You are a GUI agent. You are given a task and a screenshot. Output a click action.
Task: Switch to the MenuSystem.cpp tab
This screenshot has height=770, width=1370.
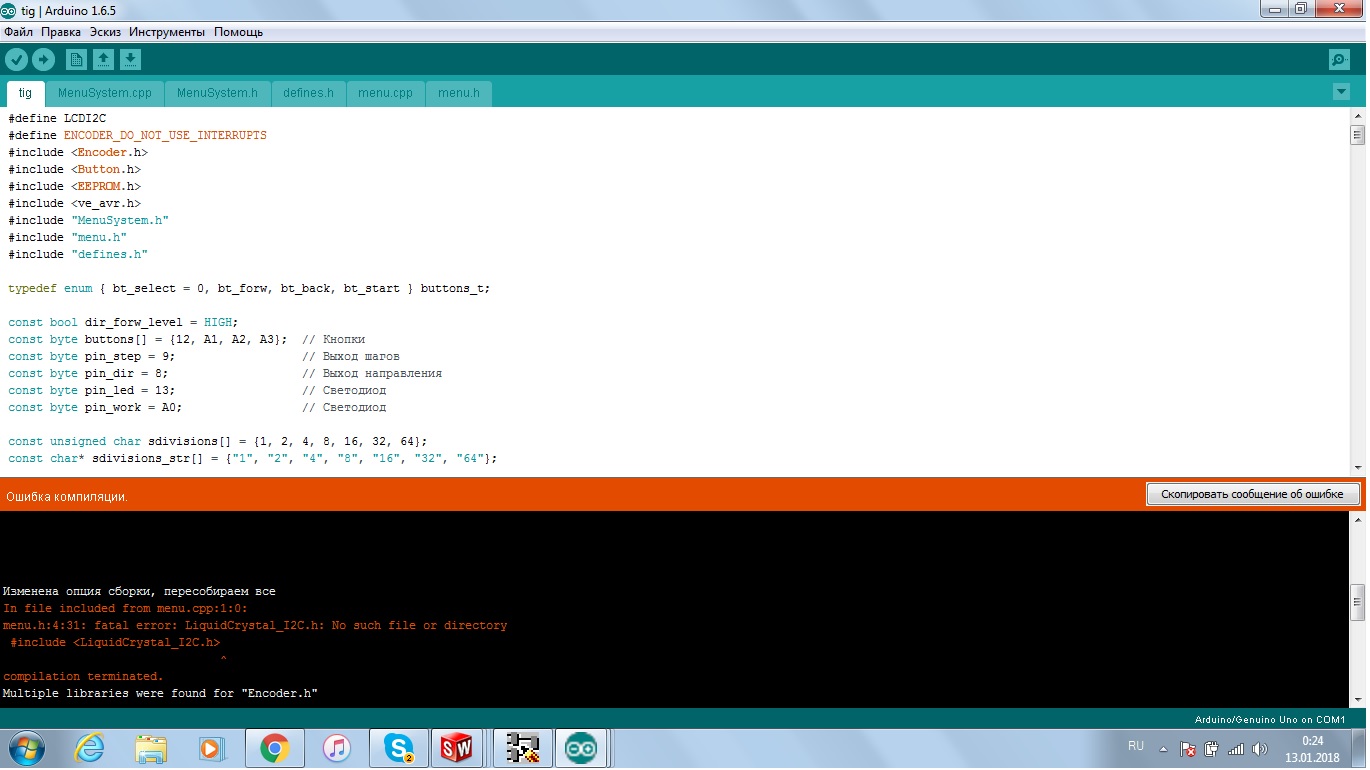click(x=105, y=93)
